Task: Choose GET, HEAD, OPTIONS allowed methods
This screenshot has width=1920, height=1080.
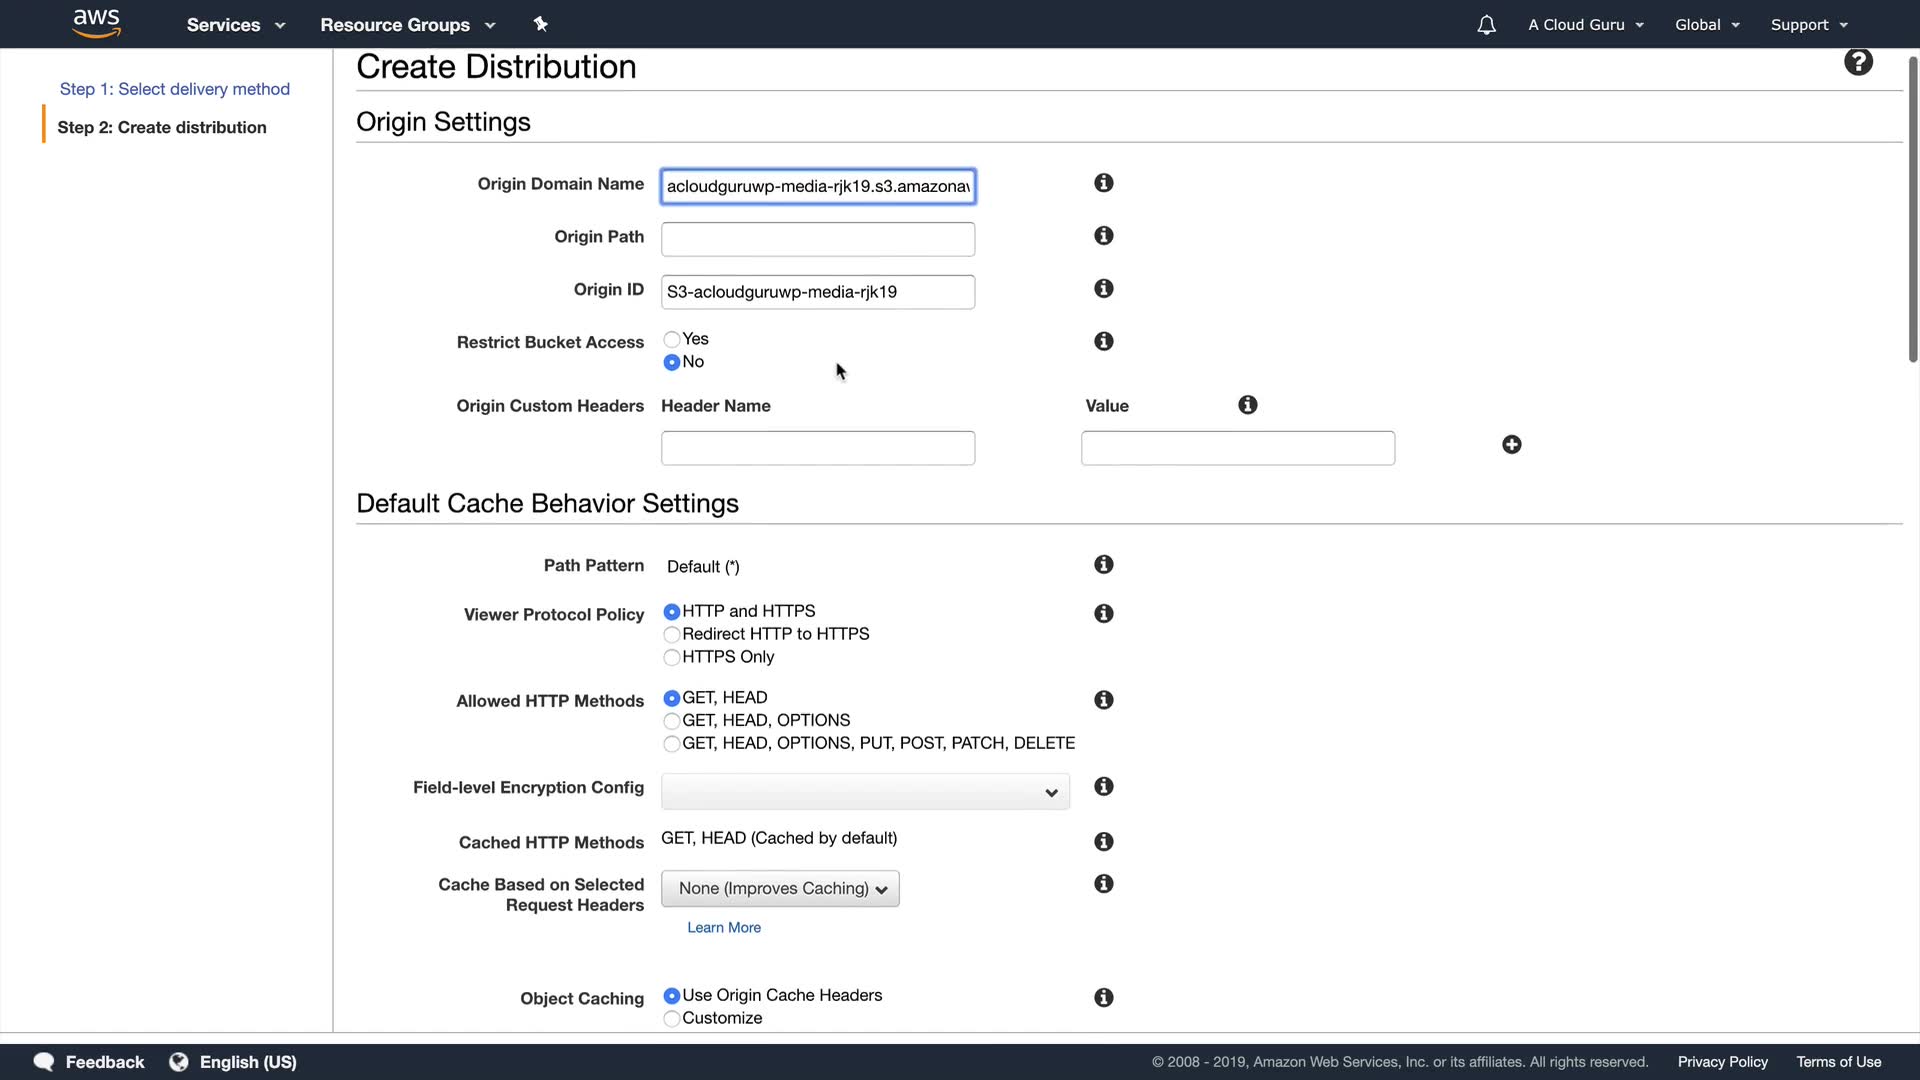Action: tap(672, 721)
